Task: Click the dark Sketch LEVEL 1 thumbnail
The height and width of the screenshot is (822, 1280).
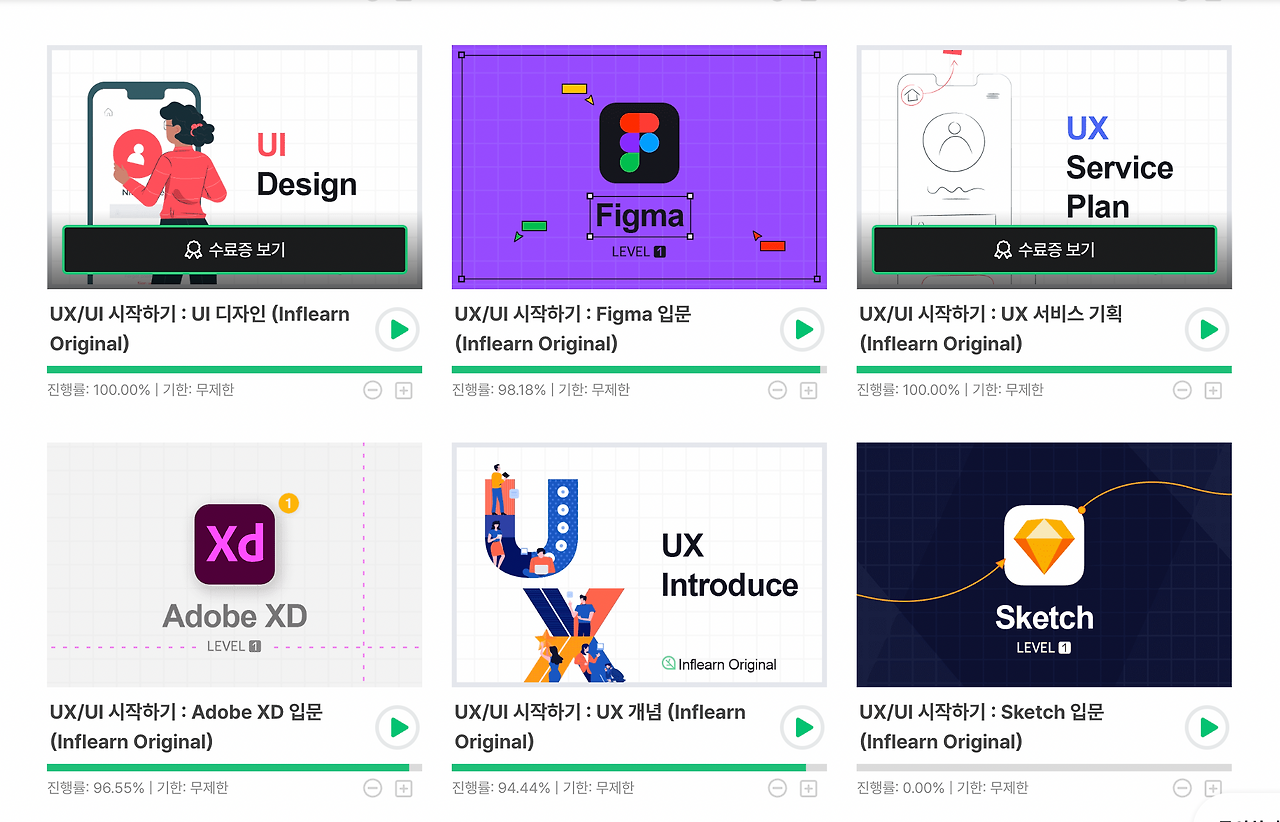Action: [x=1044, y=565]
